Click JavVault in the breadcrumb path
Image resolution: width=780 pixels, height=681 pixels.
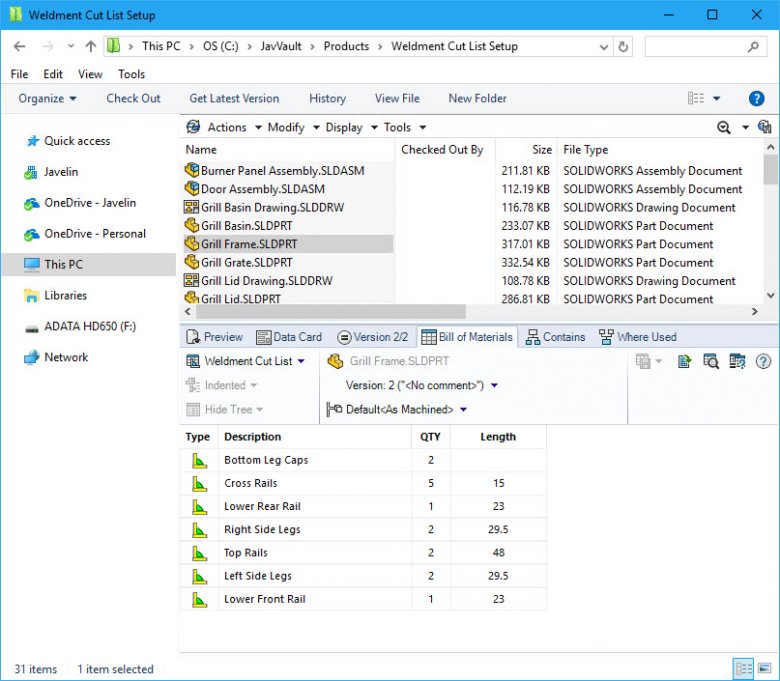[x=281, y=46]
